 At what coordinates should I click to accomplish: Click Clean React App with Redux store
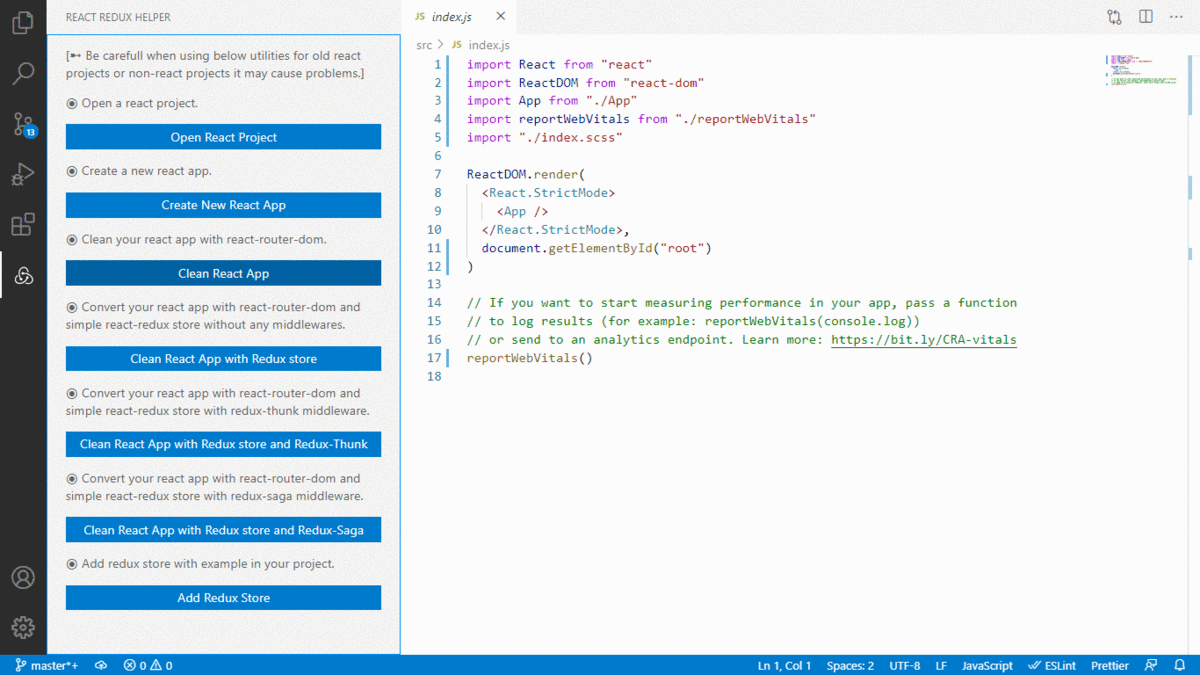coord(223,359)
